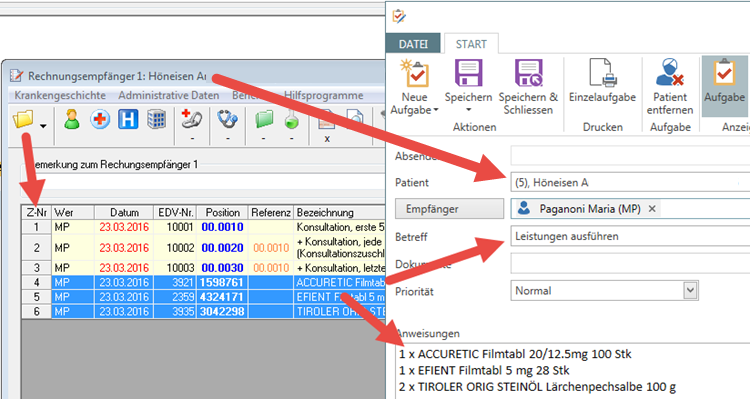Open the Priorität Normal dropdown
Viewport: 750px width, 399px height.
pos(690,290)
